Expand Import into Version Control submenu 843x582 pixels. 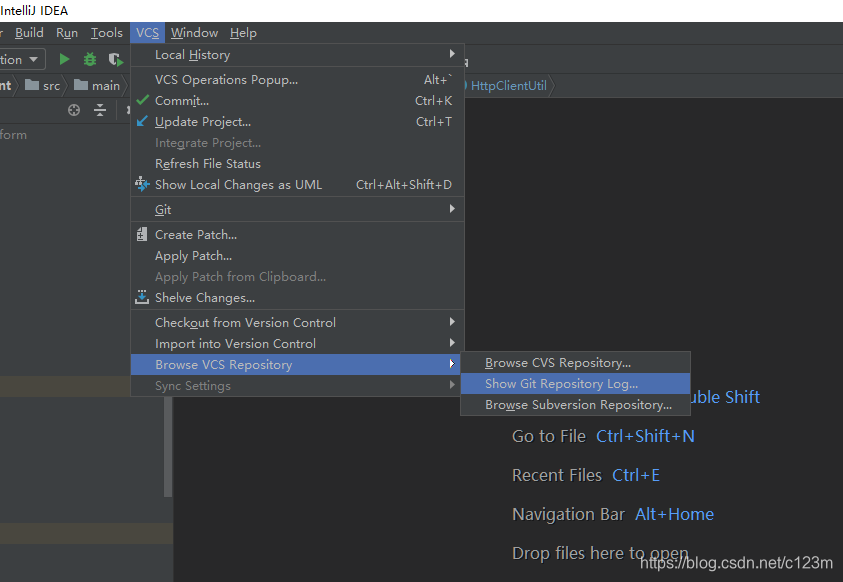point(452,342)
